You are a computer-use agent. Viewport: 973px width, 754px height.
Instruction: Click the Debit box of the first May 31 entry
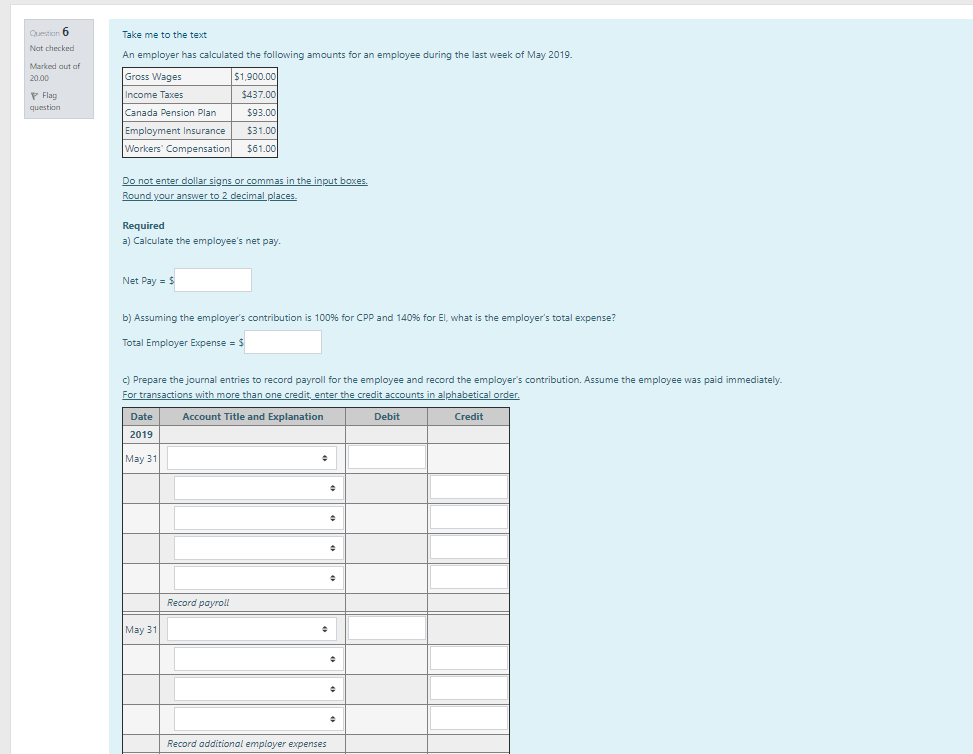[x=386, y=457]
